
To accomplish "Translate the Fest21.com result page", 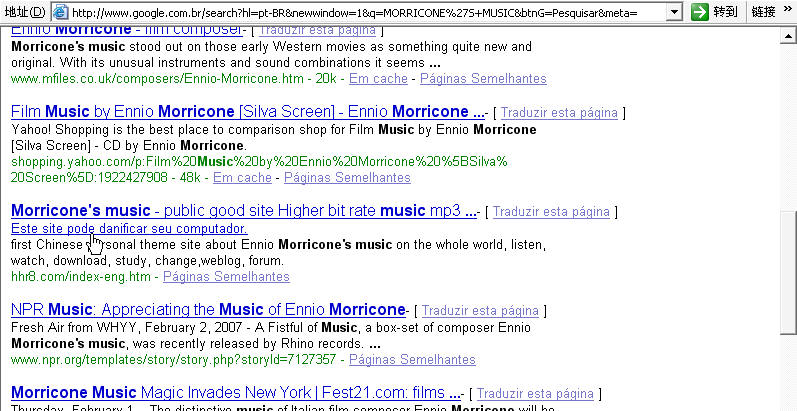I will coord(535,394).
